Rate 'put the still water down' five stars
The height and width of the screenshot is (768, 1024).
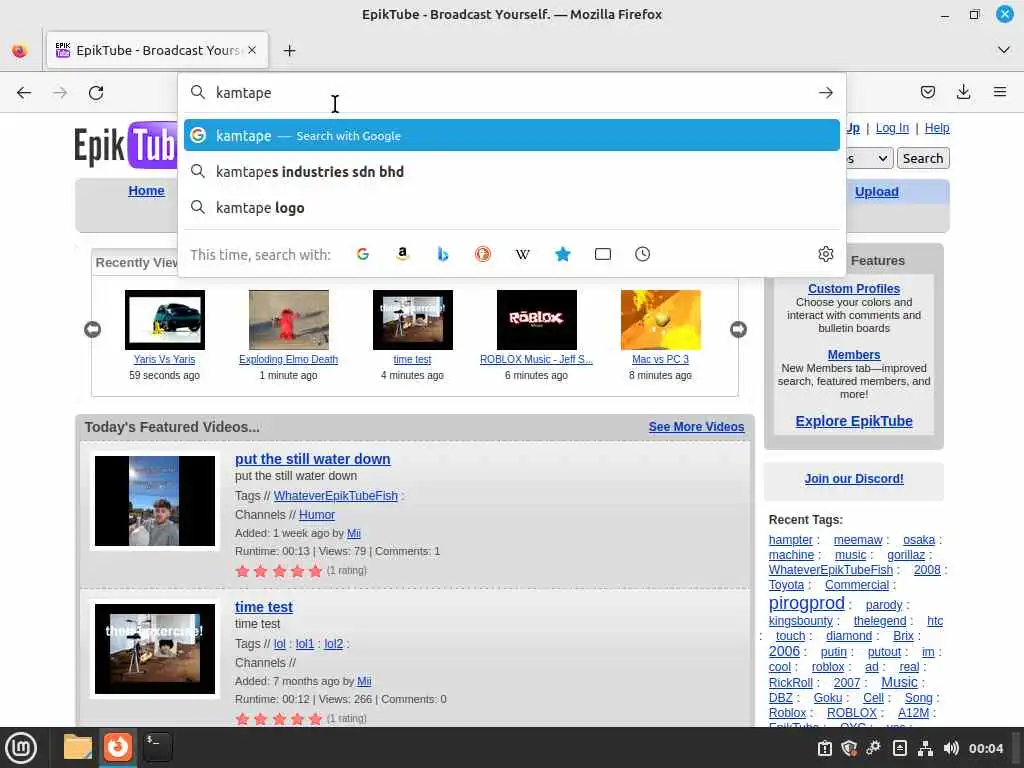tap(315, 571)
